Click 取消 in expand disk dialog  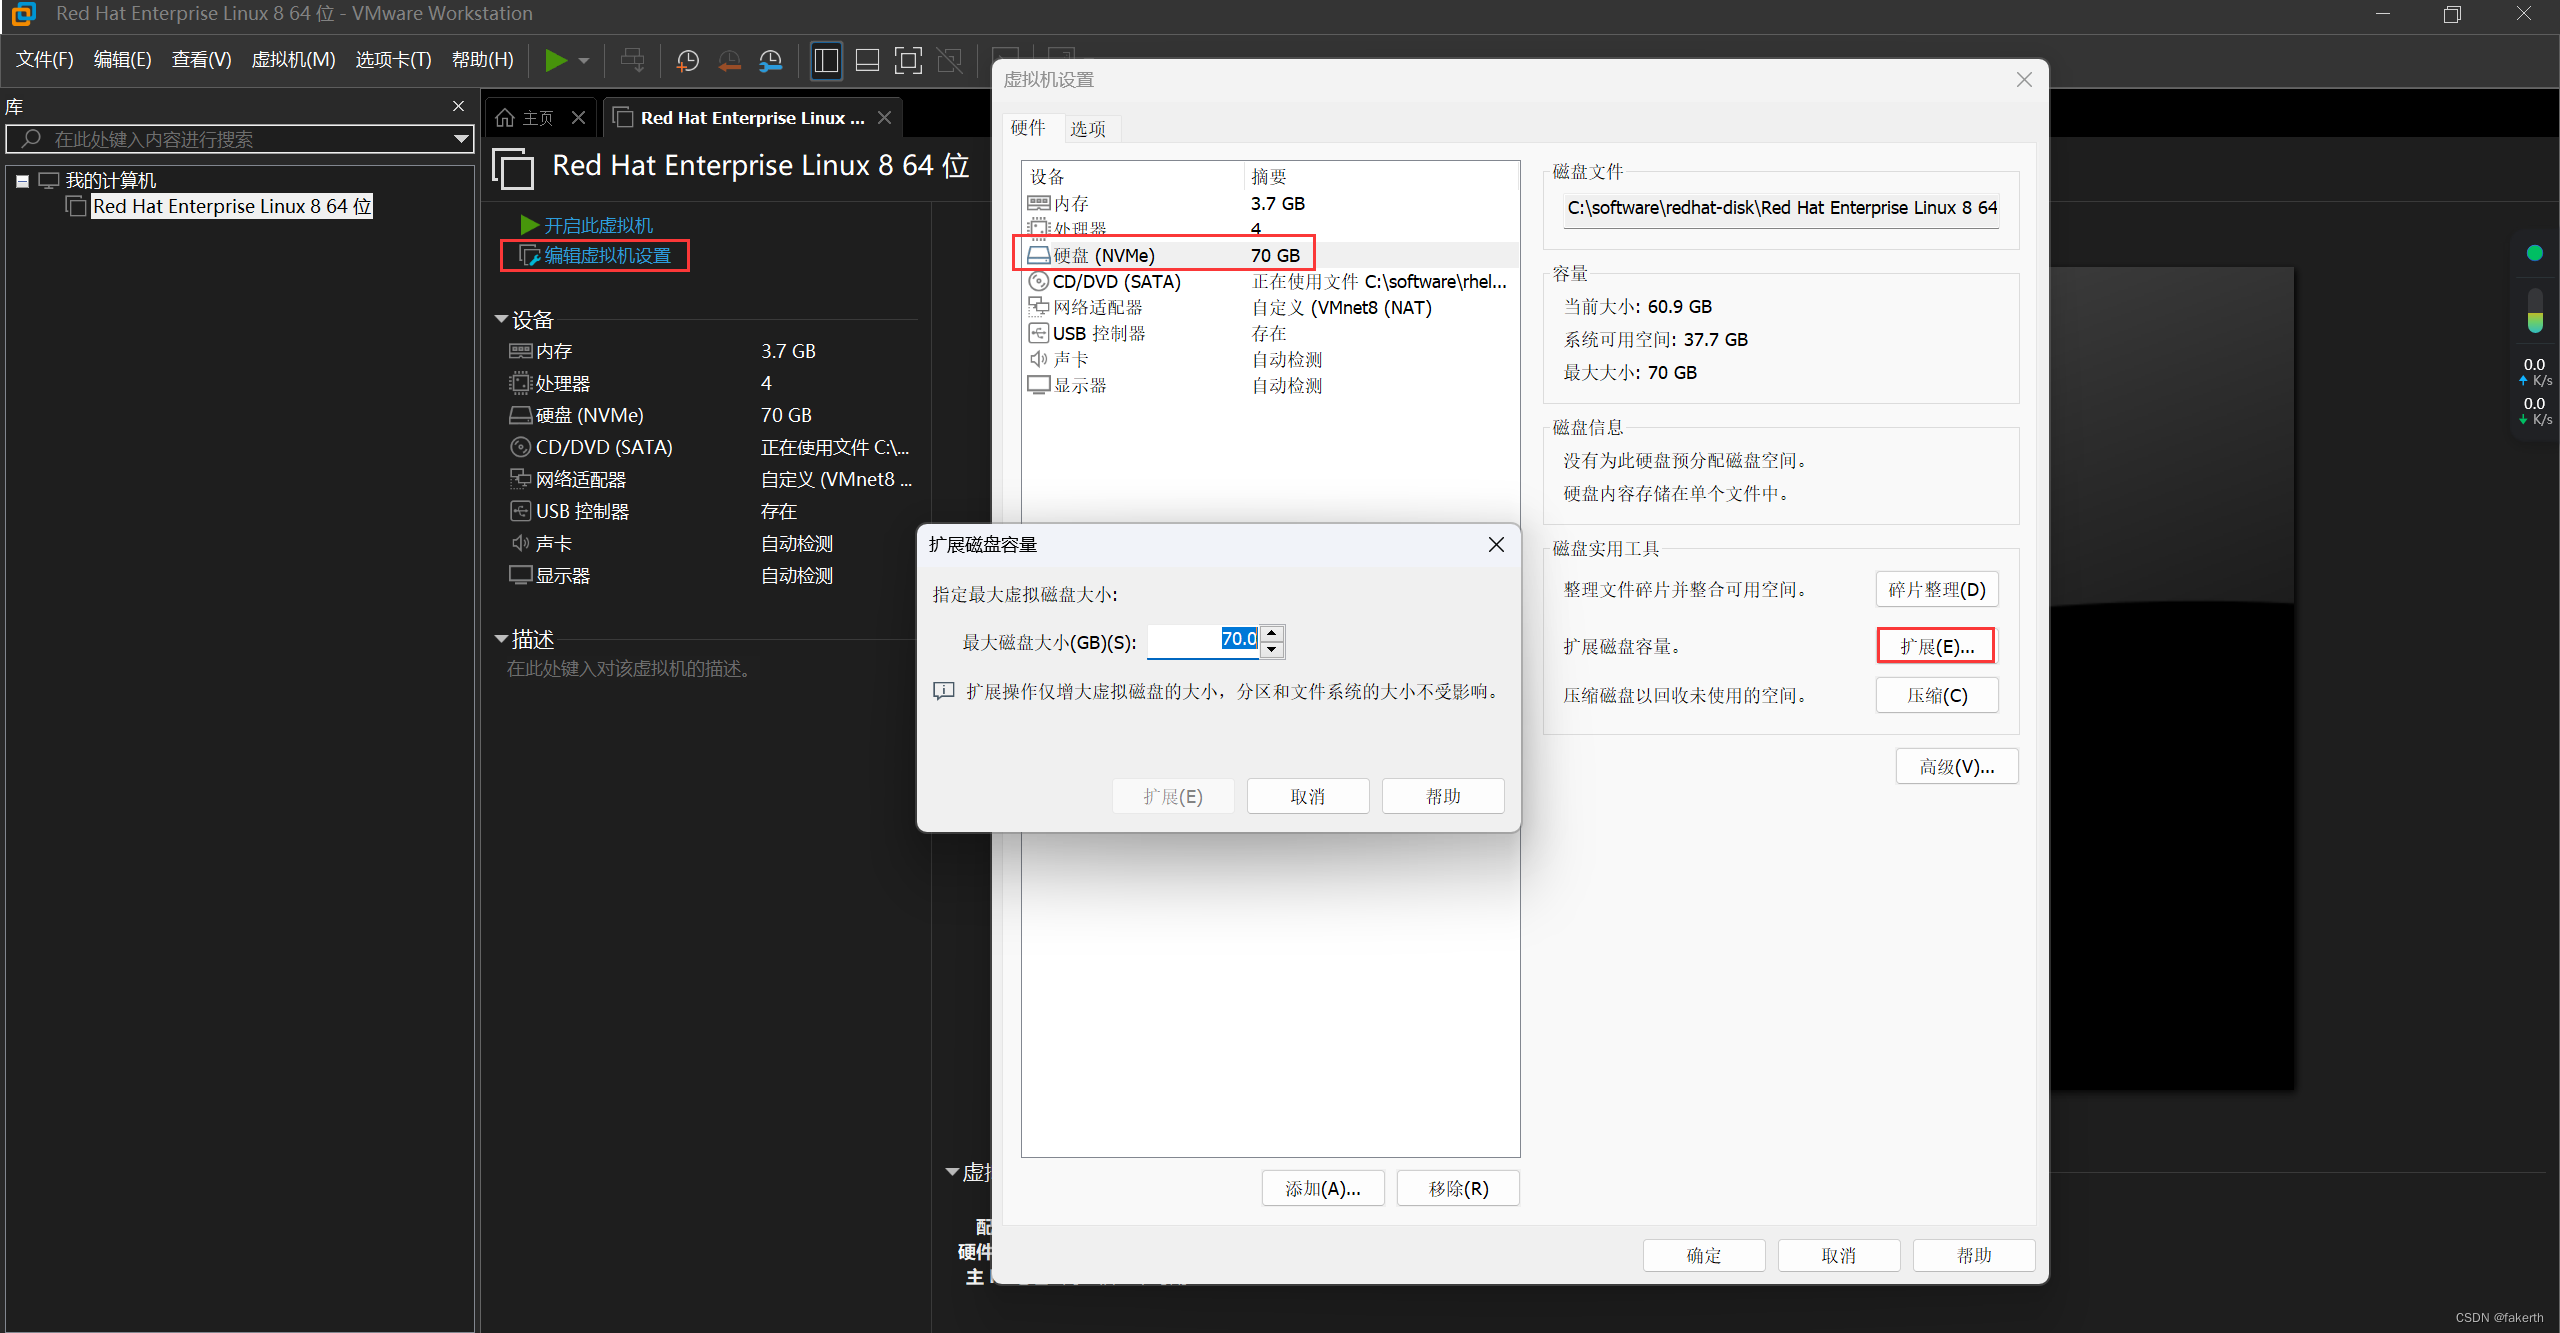[x=1308, y=796]
